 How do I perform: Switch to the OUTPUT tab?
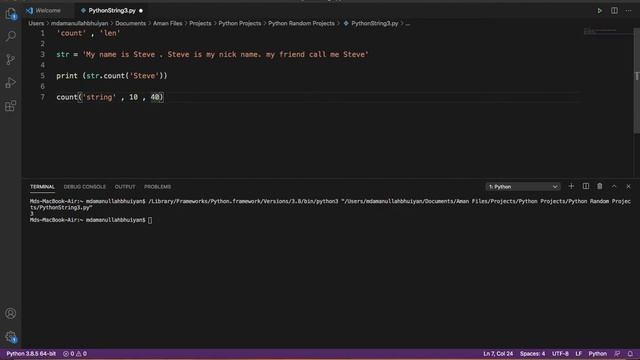click(125, 187)
